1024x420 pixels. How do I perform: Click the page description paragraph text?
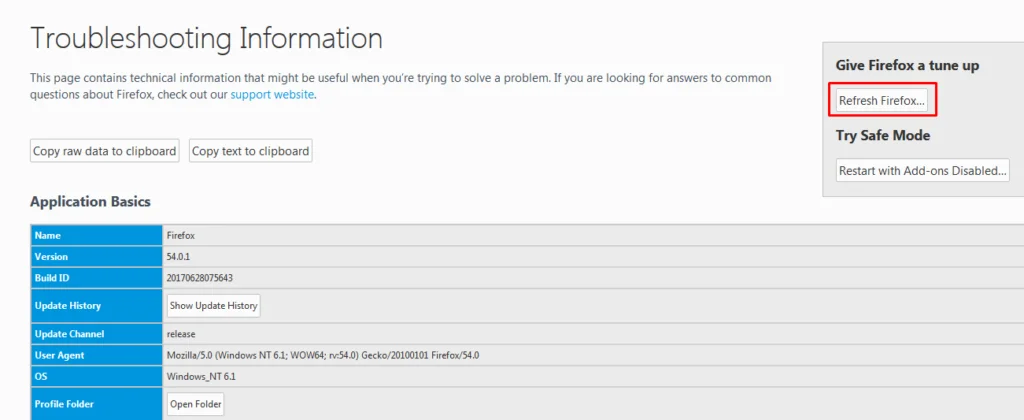click(400, 86)
